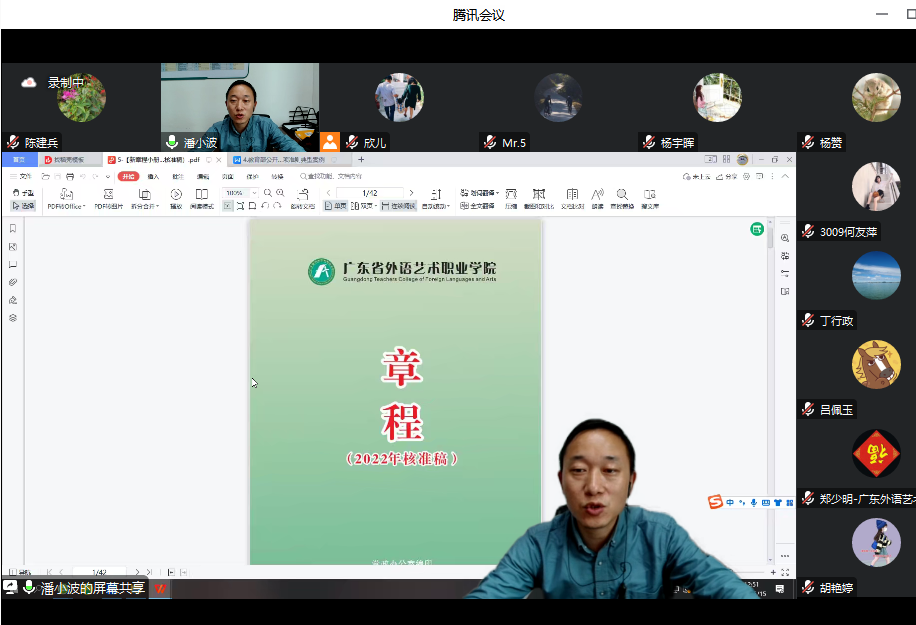This screenshot has width=916, height=625.
Task: Click the PDF转图片 converter icon
Action: [109, 199]
